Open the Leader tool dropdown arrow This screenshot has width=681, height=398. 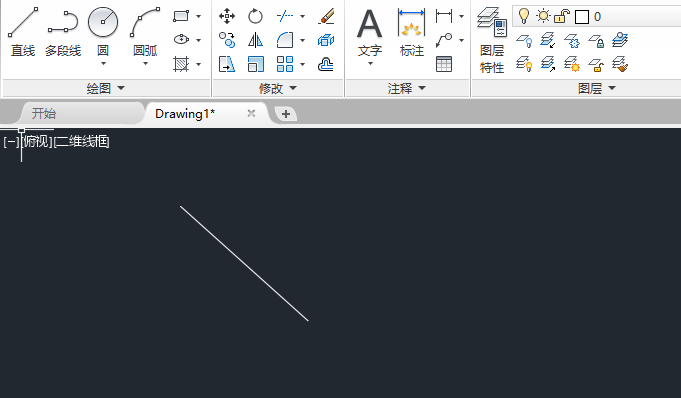(461, 40)
